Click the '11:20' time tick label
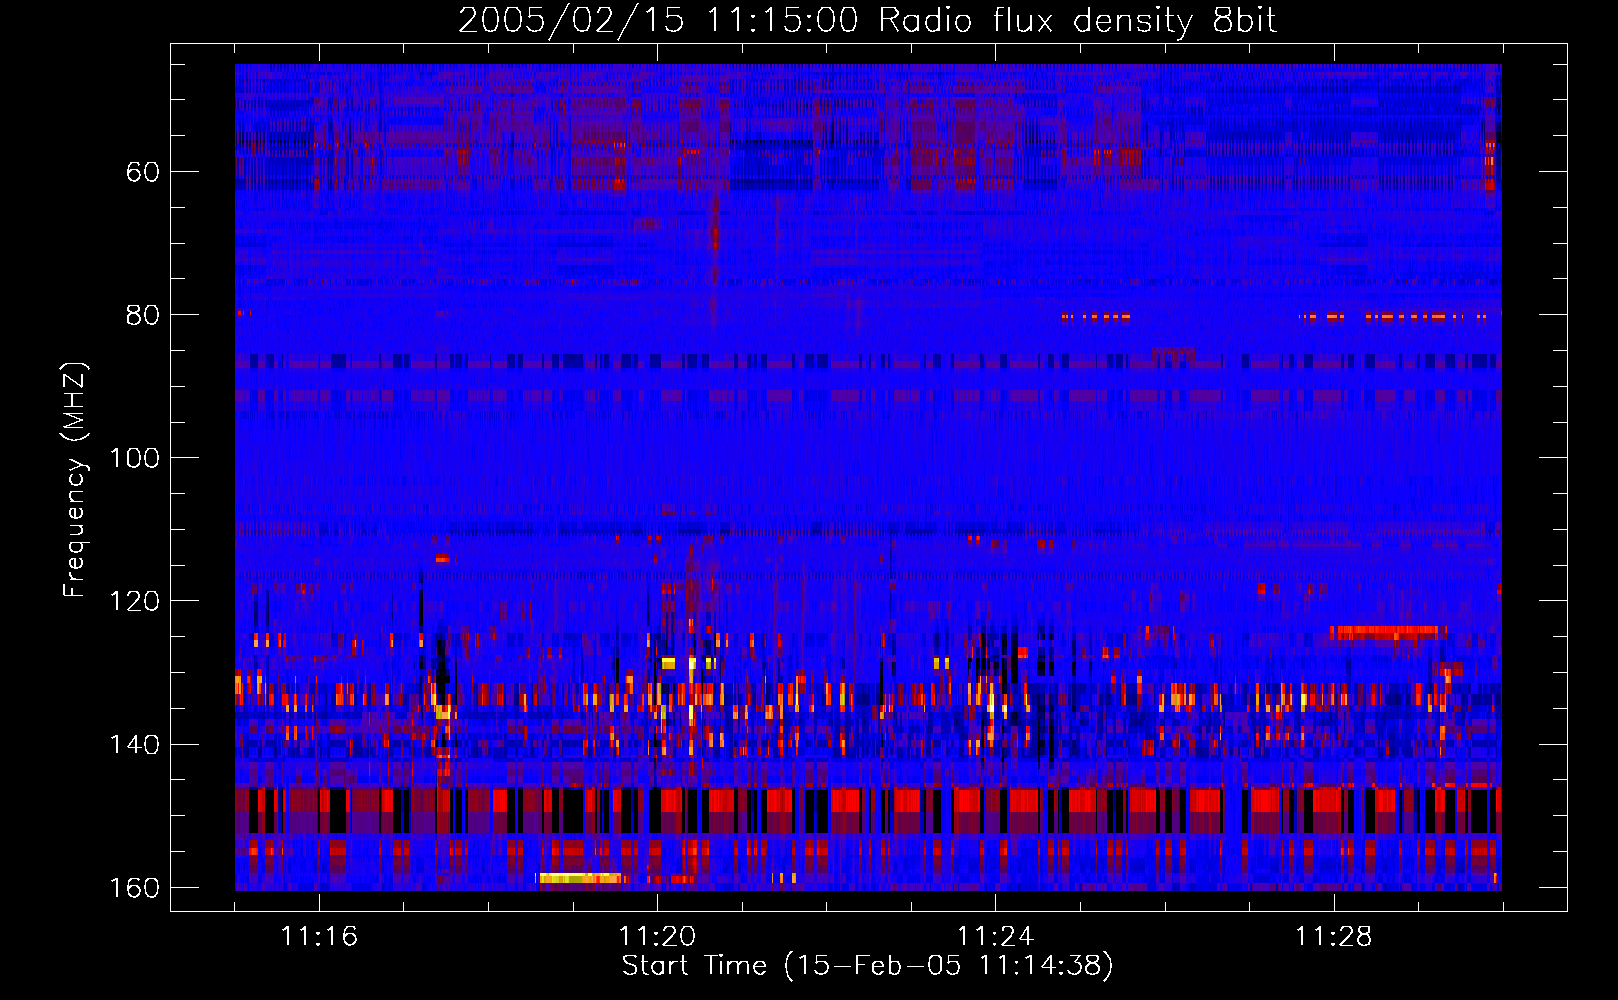 click(x=657, y=937)
